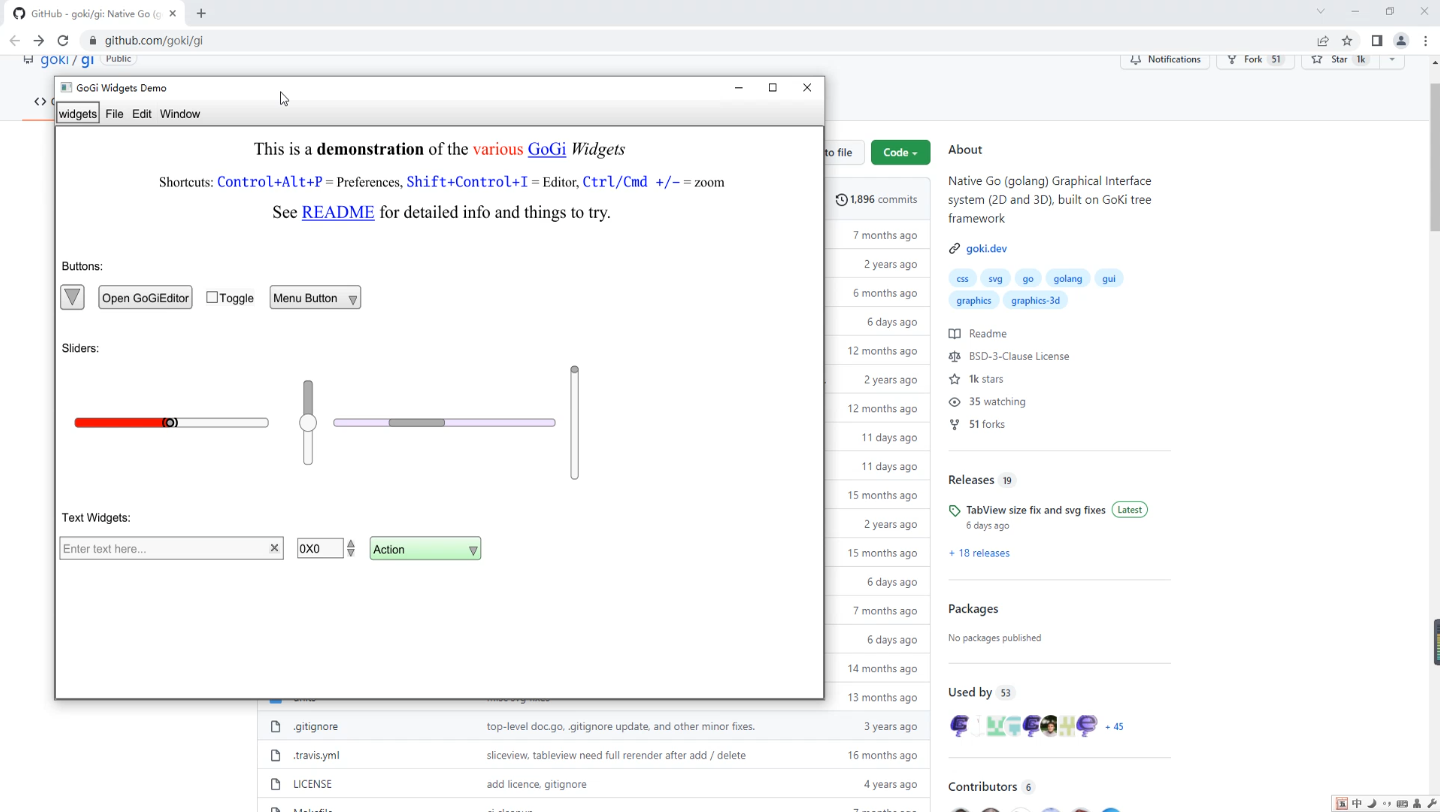Click the red horizontal slider knob

[170, 423]
